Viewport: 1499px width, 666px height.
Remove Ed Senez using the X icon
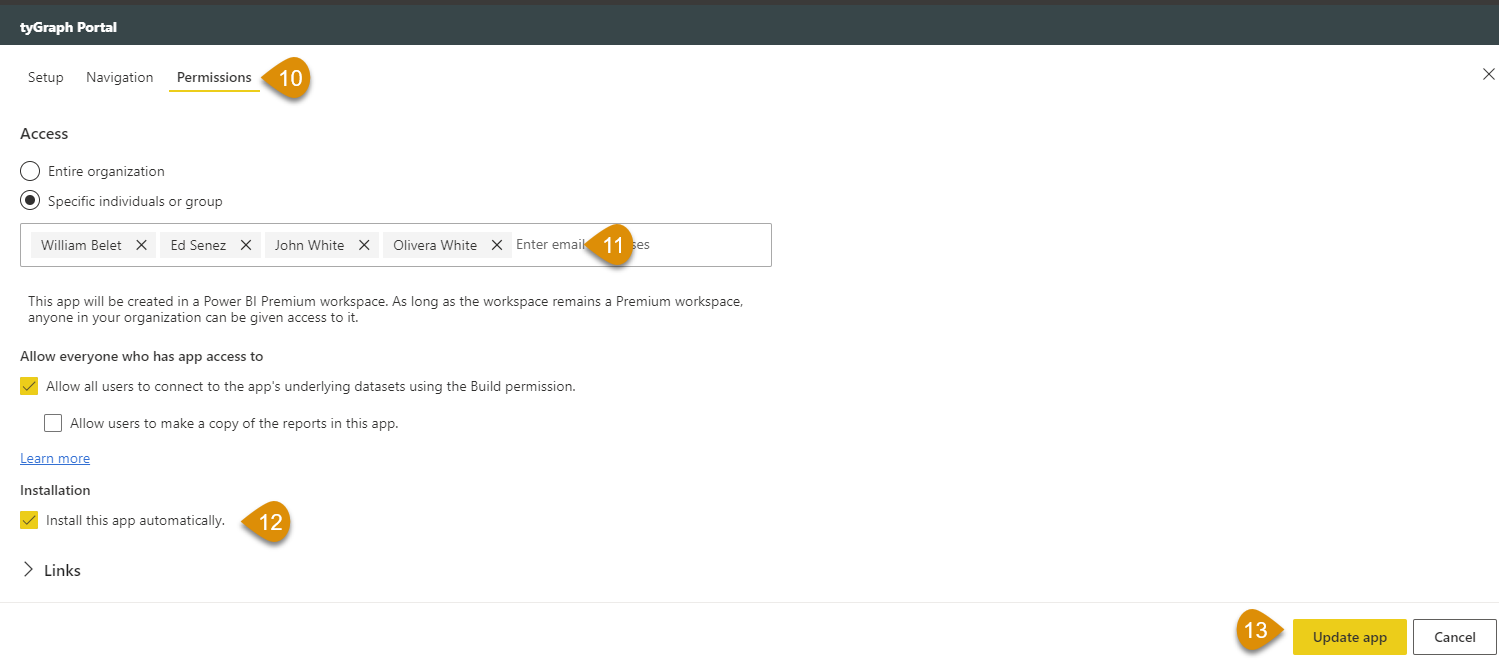pos(246,244)
